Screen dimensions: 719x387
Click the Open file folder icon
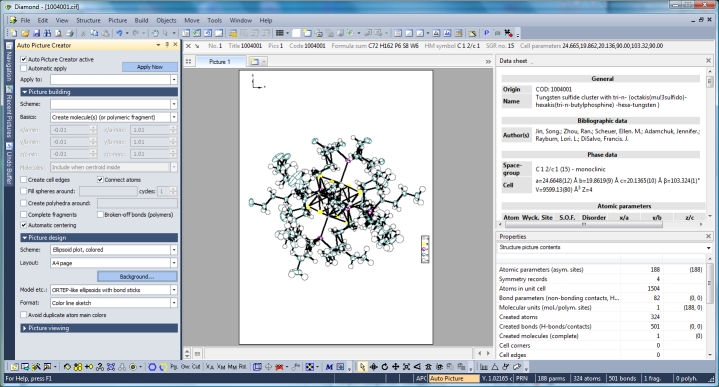coord(25,33)
